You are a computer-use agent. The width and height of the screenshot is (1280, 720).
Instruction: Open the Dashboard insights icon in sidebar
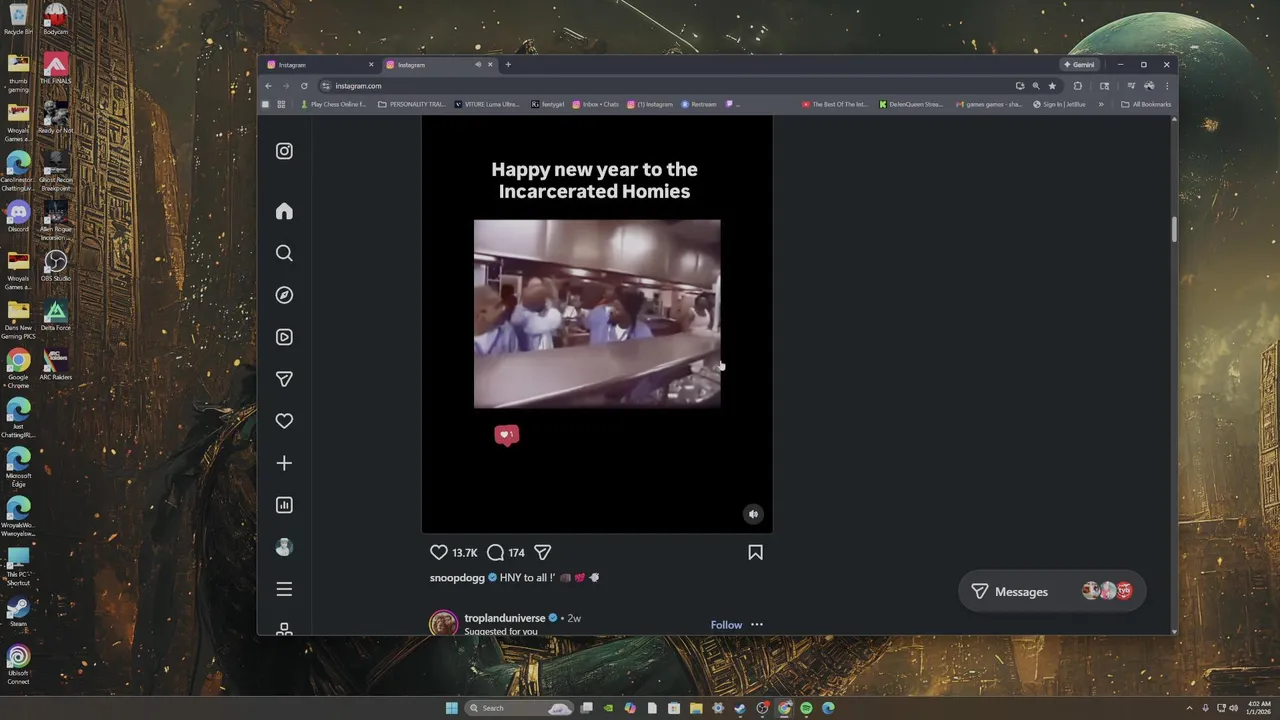[284, 505]
